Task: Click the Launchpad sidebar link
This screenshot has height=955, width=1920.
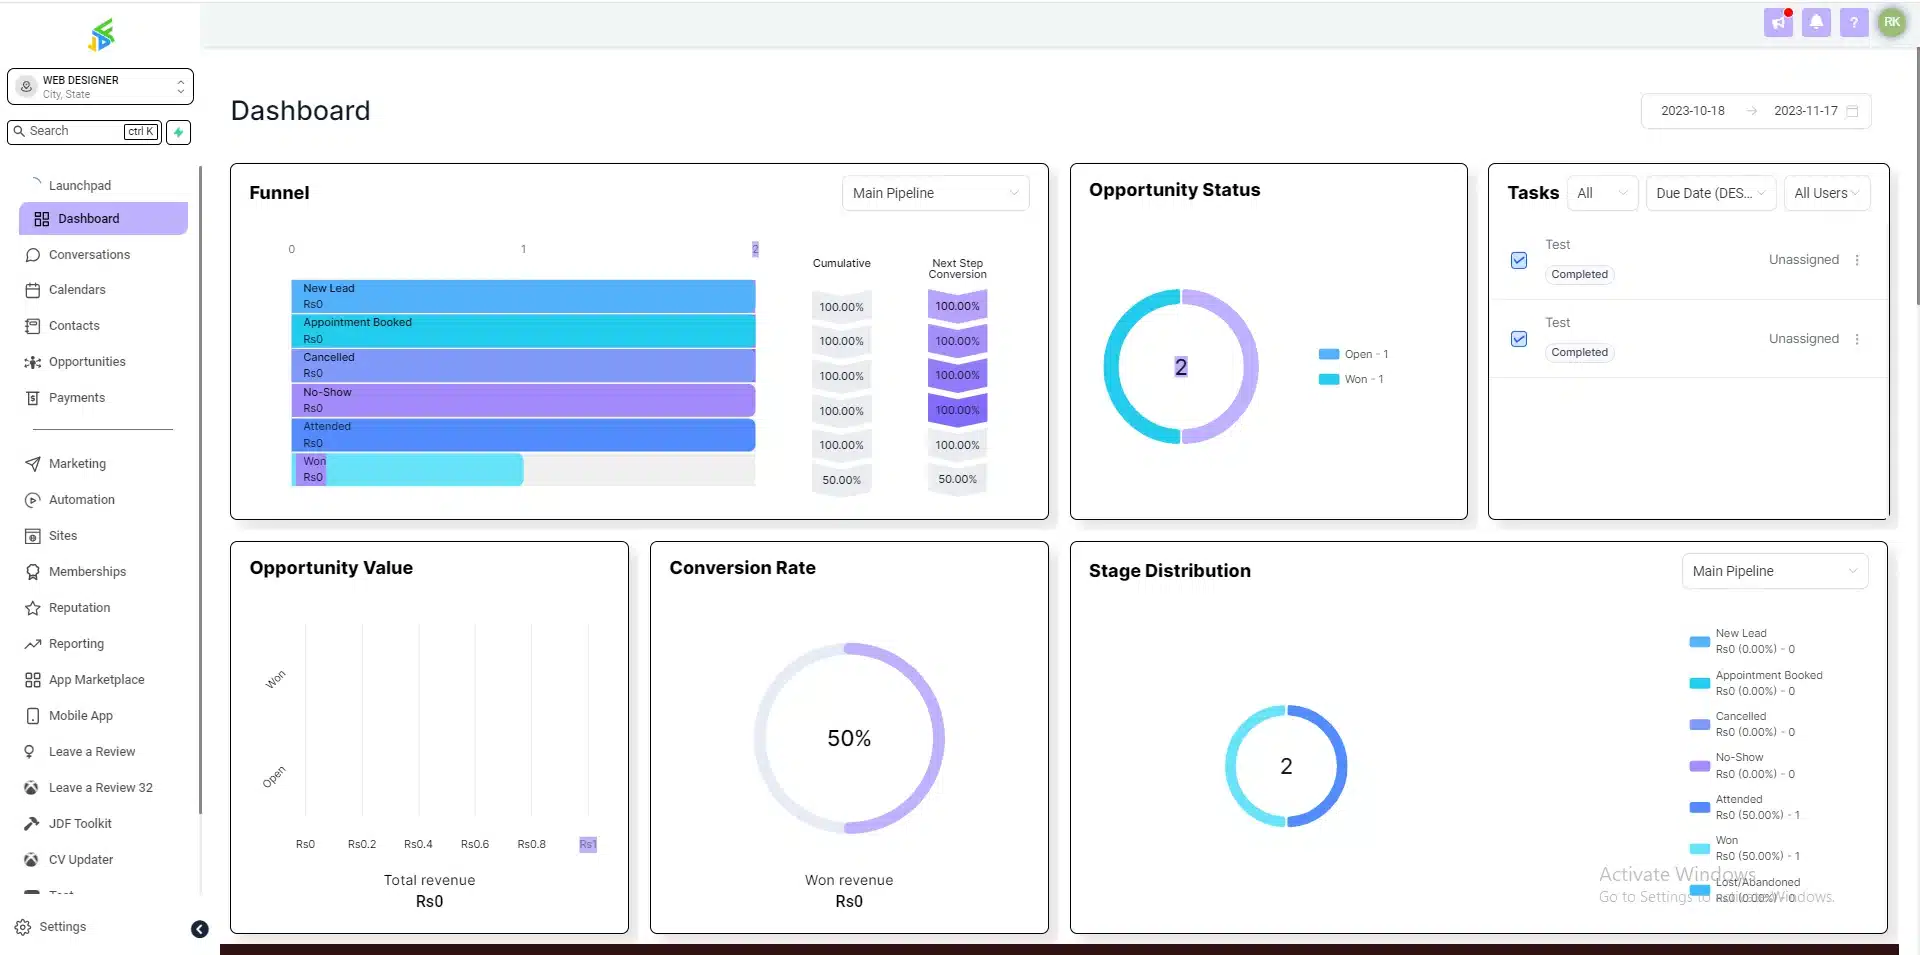Action: coord(80,186)
